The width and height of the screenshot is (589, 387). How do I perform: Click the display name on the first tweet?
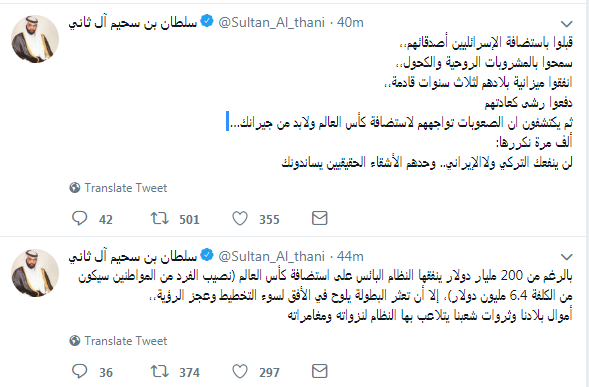133,23
